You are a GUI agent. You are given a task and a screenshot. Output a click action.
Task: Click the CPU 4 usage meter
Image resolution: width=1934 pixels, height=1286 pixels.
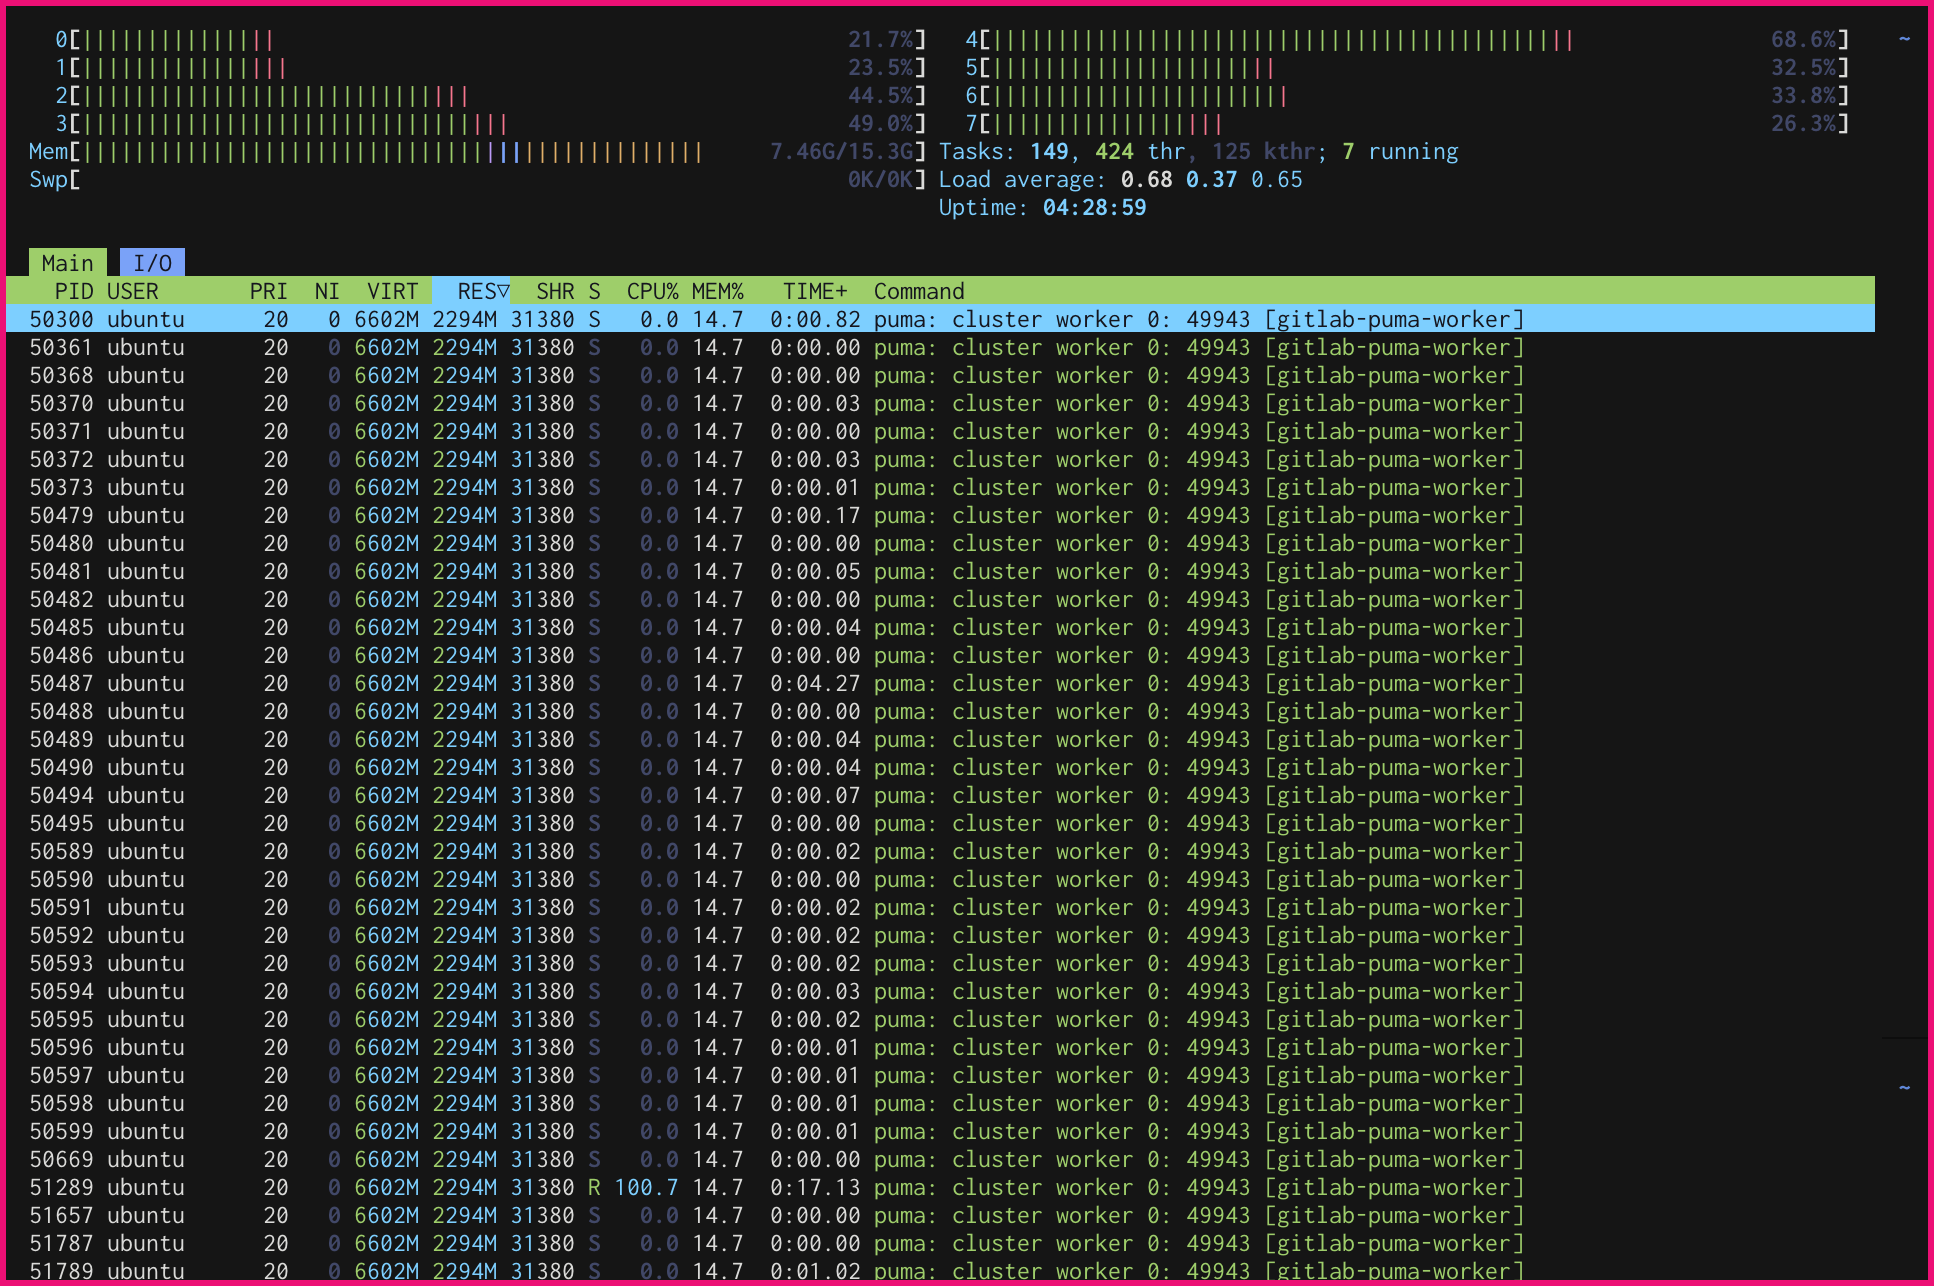[1407, 39]
